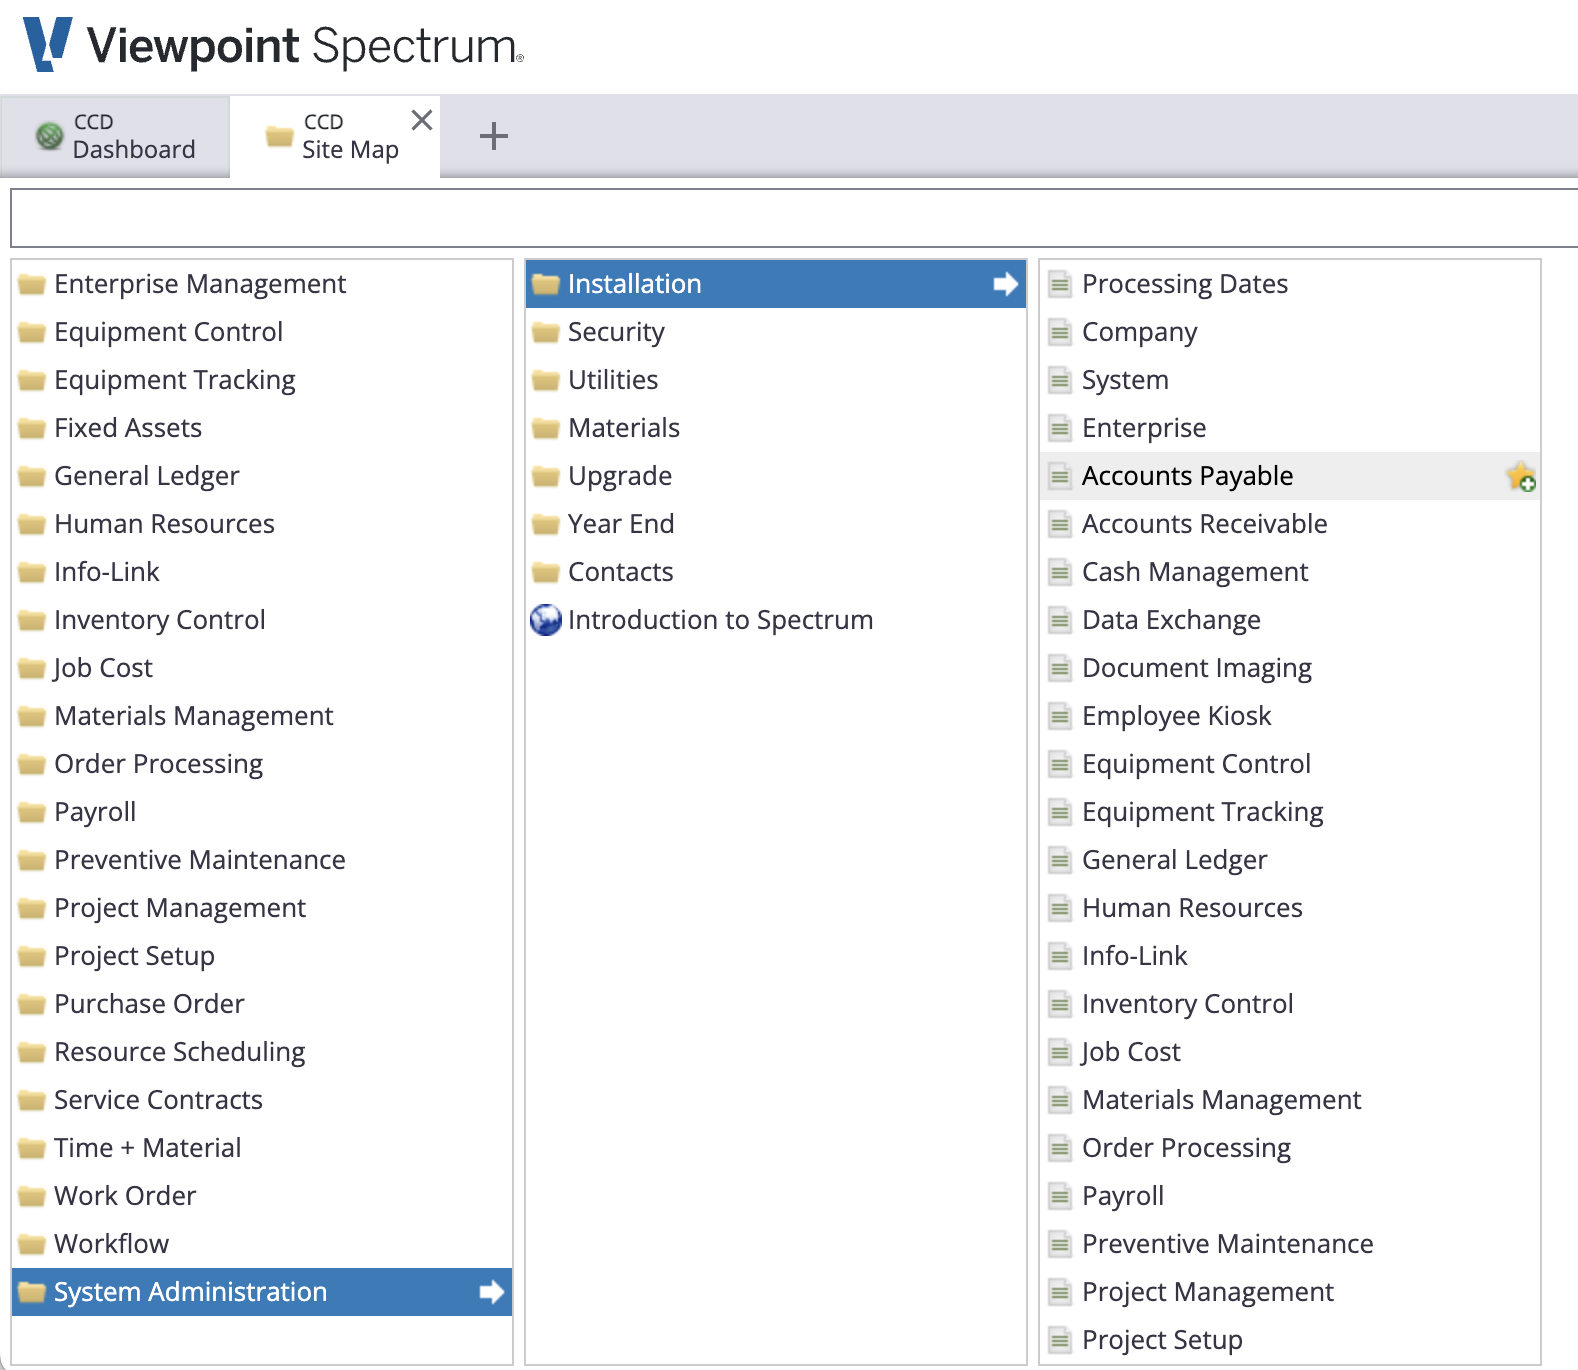The image size is (1578, 1370).
Task: Switch to the CCD Dashboard tab
Action: pyautogui.click(x=115, y=136)
